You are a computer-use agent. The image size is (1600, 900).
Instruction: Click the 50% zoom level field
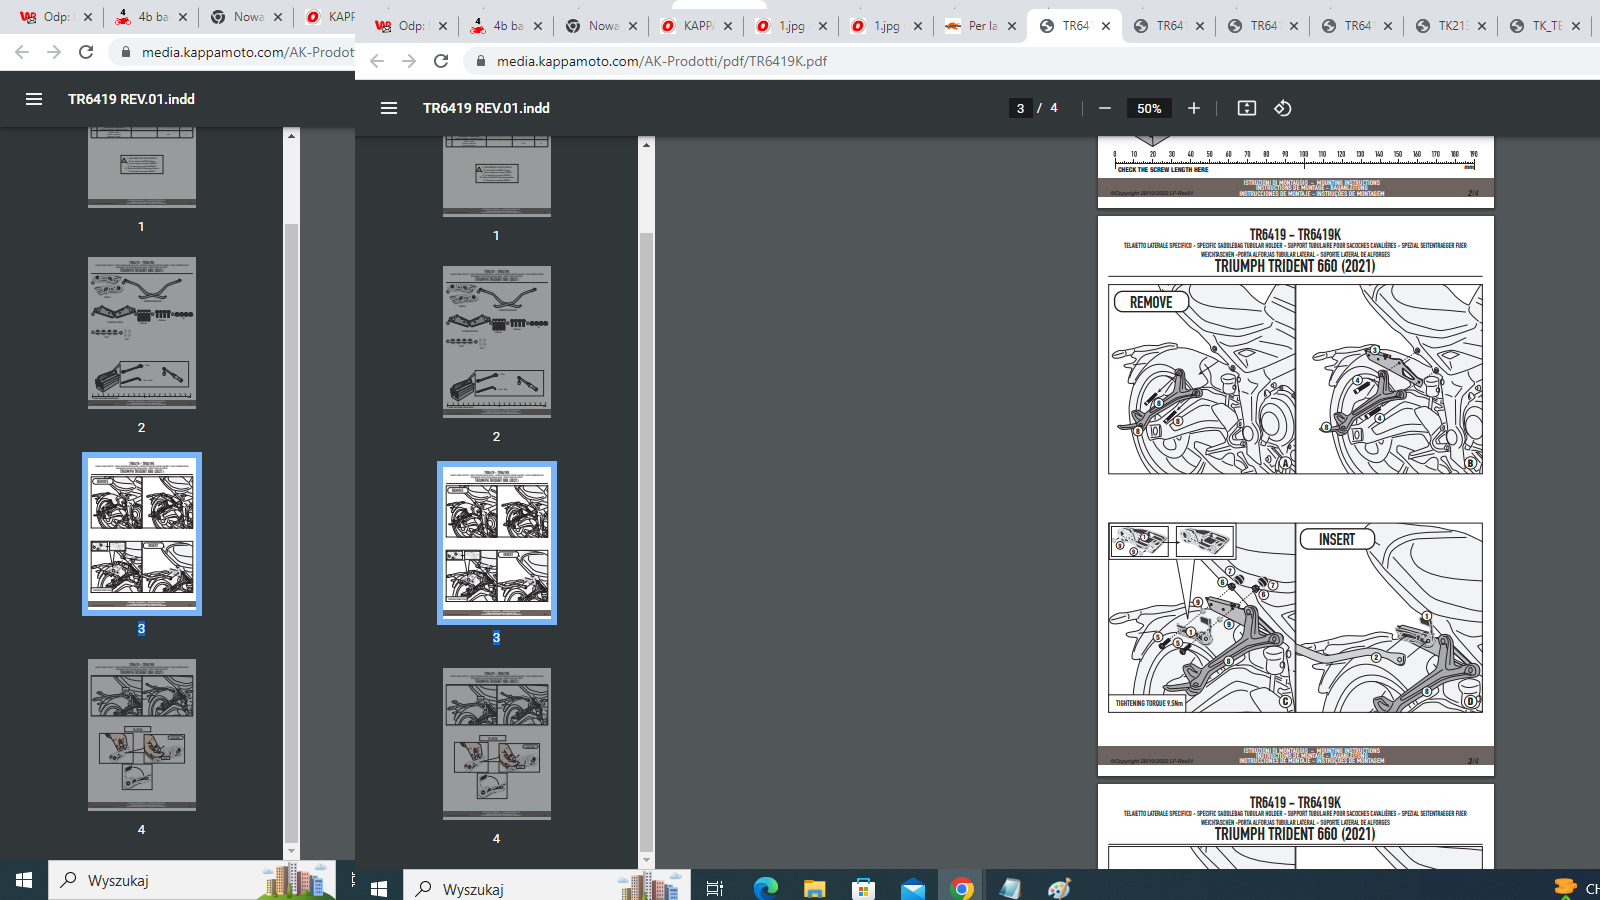pyautogui.click(x=1149, y=108)
